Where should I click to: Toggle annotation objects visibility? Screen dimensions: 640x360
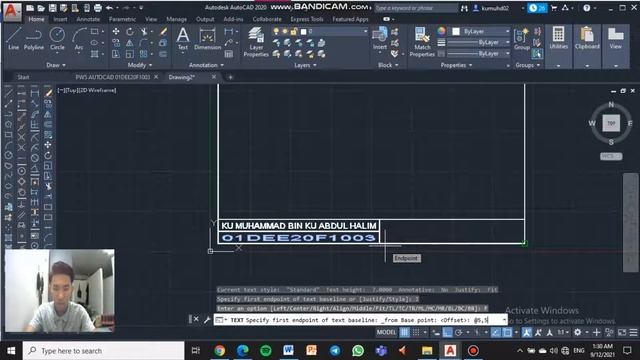(x=527, y=332)
